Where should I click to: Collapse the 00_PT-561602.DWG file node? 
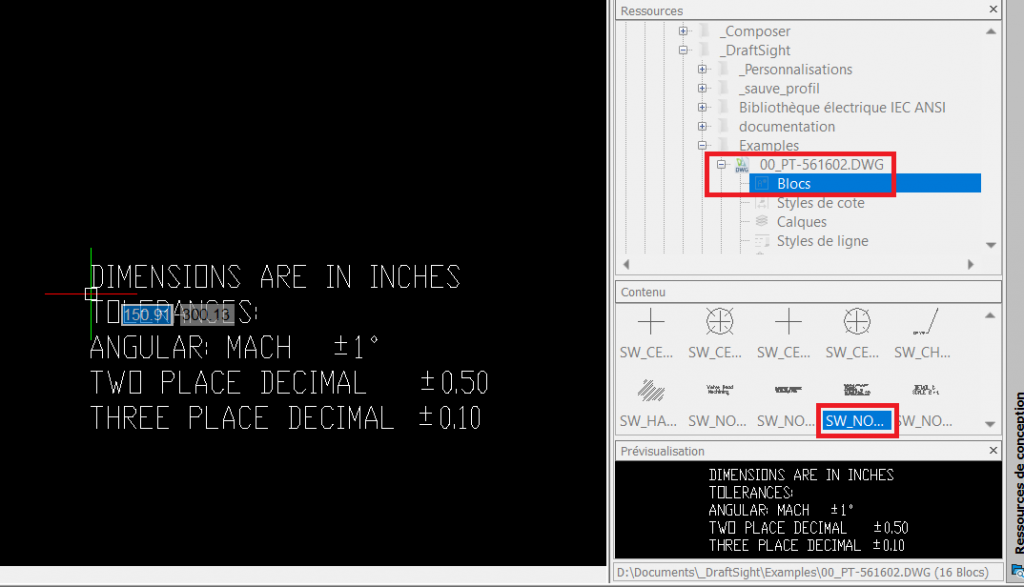click(x=721, y=164)
